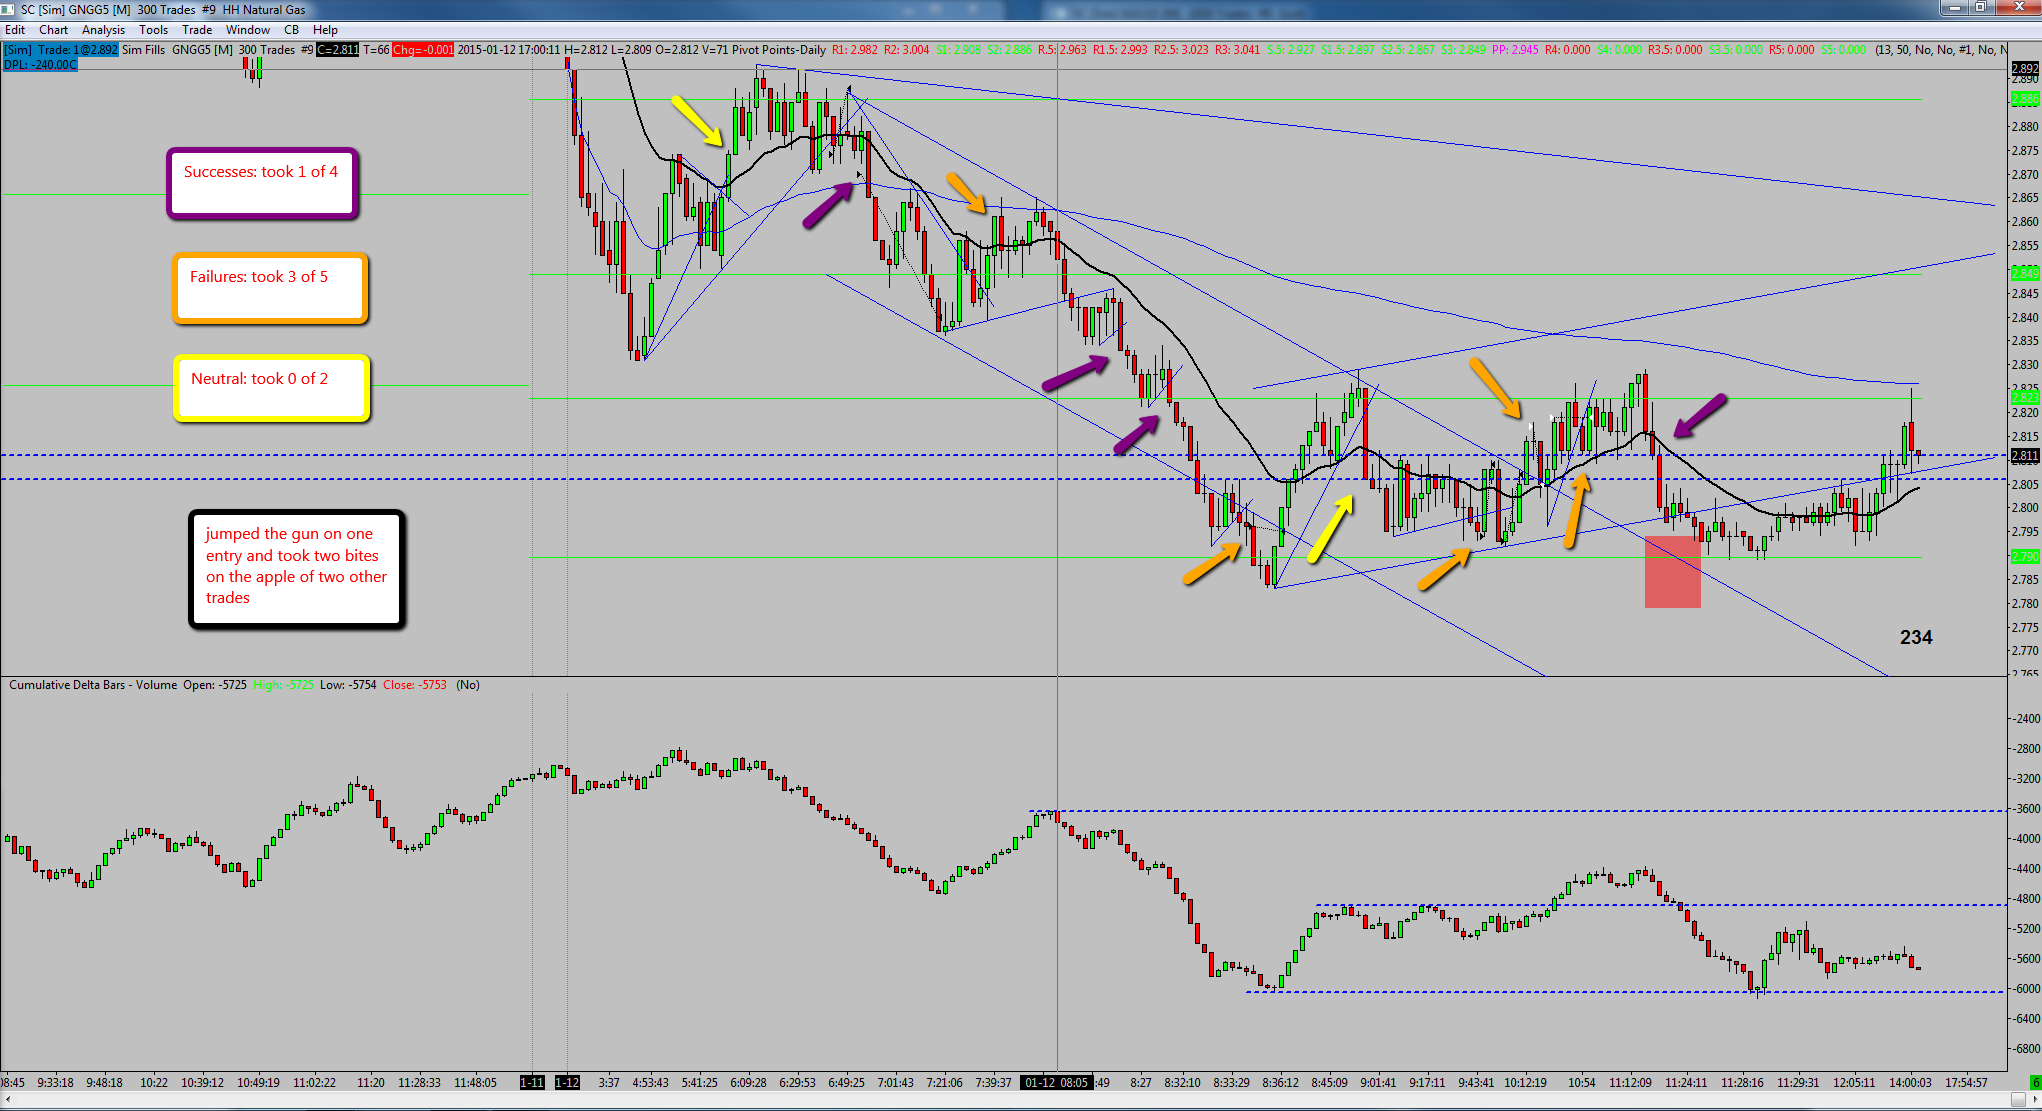Click the magenta "PP: 2.945" pivot value

[1515, 50]
